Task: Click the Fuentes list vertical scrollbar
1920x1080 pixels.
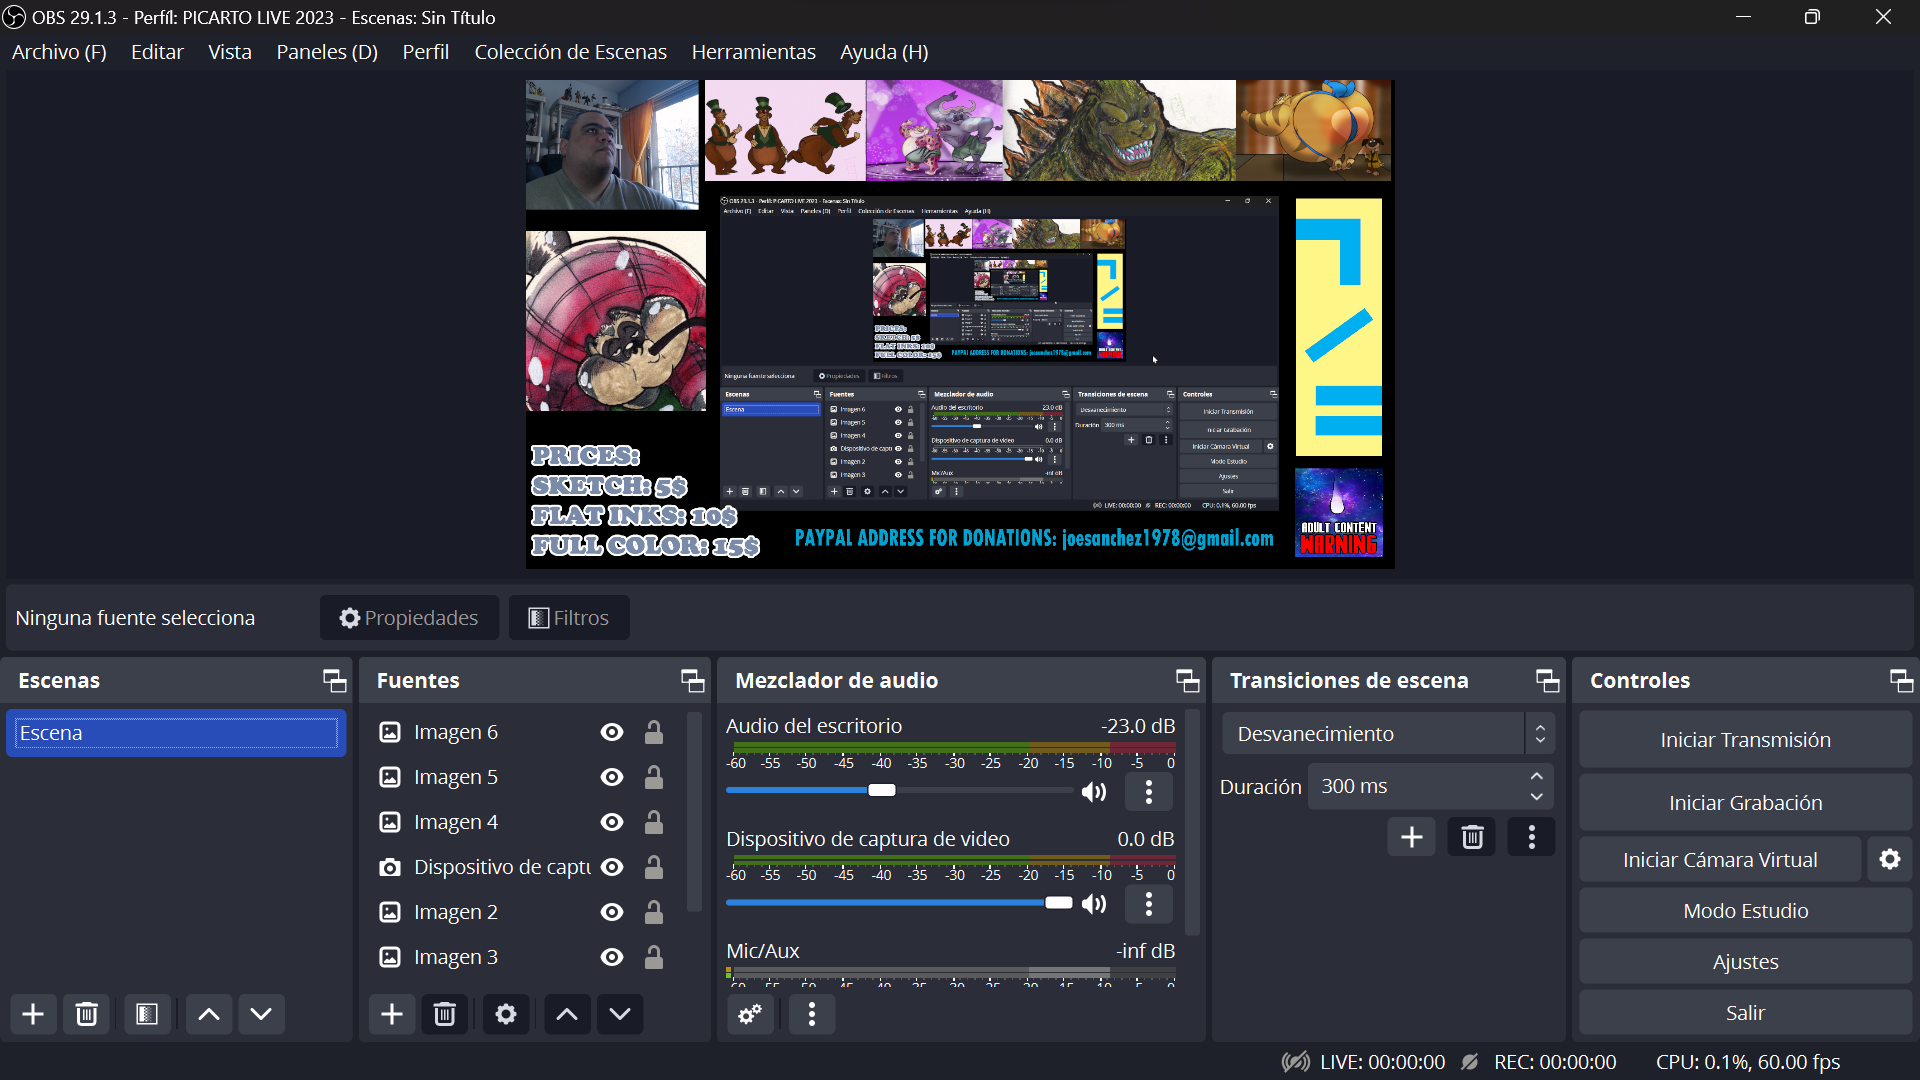Action: tap(694, 812)
